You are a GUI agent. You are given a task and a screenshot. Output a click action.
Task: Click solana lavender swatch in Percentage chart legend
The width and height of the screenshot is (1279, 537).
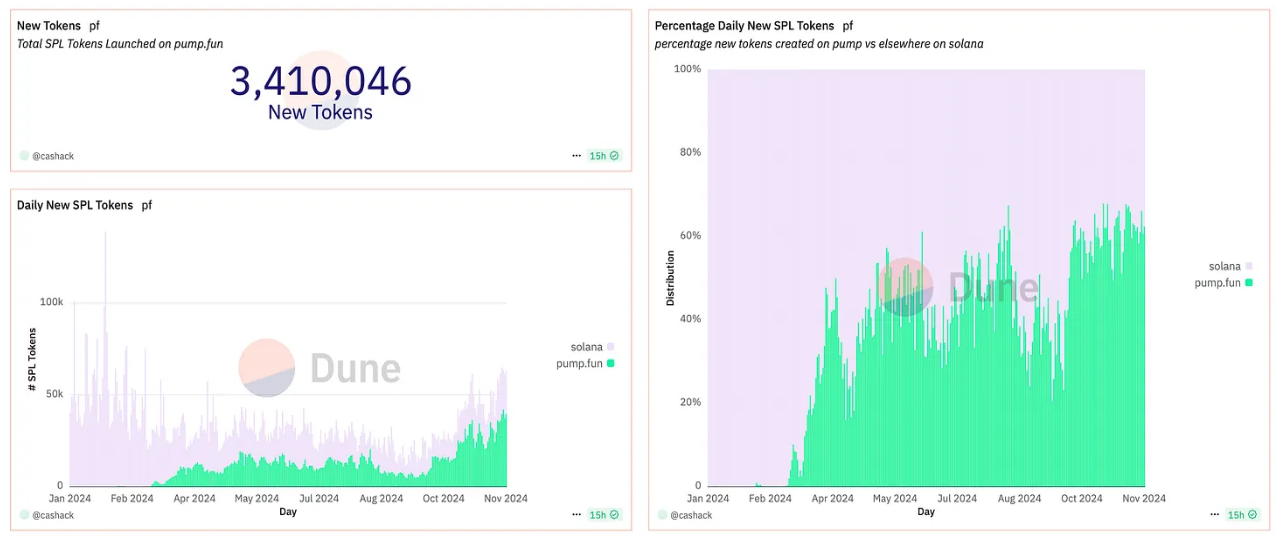click(1248, 266)
